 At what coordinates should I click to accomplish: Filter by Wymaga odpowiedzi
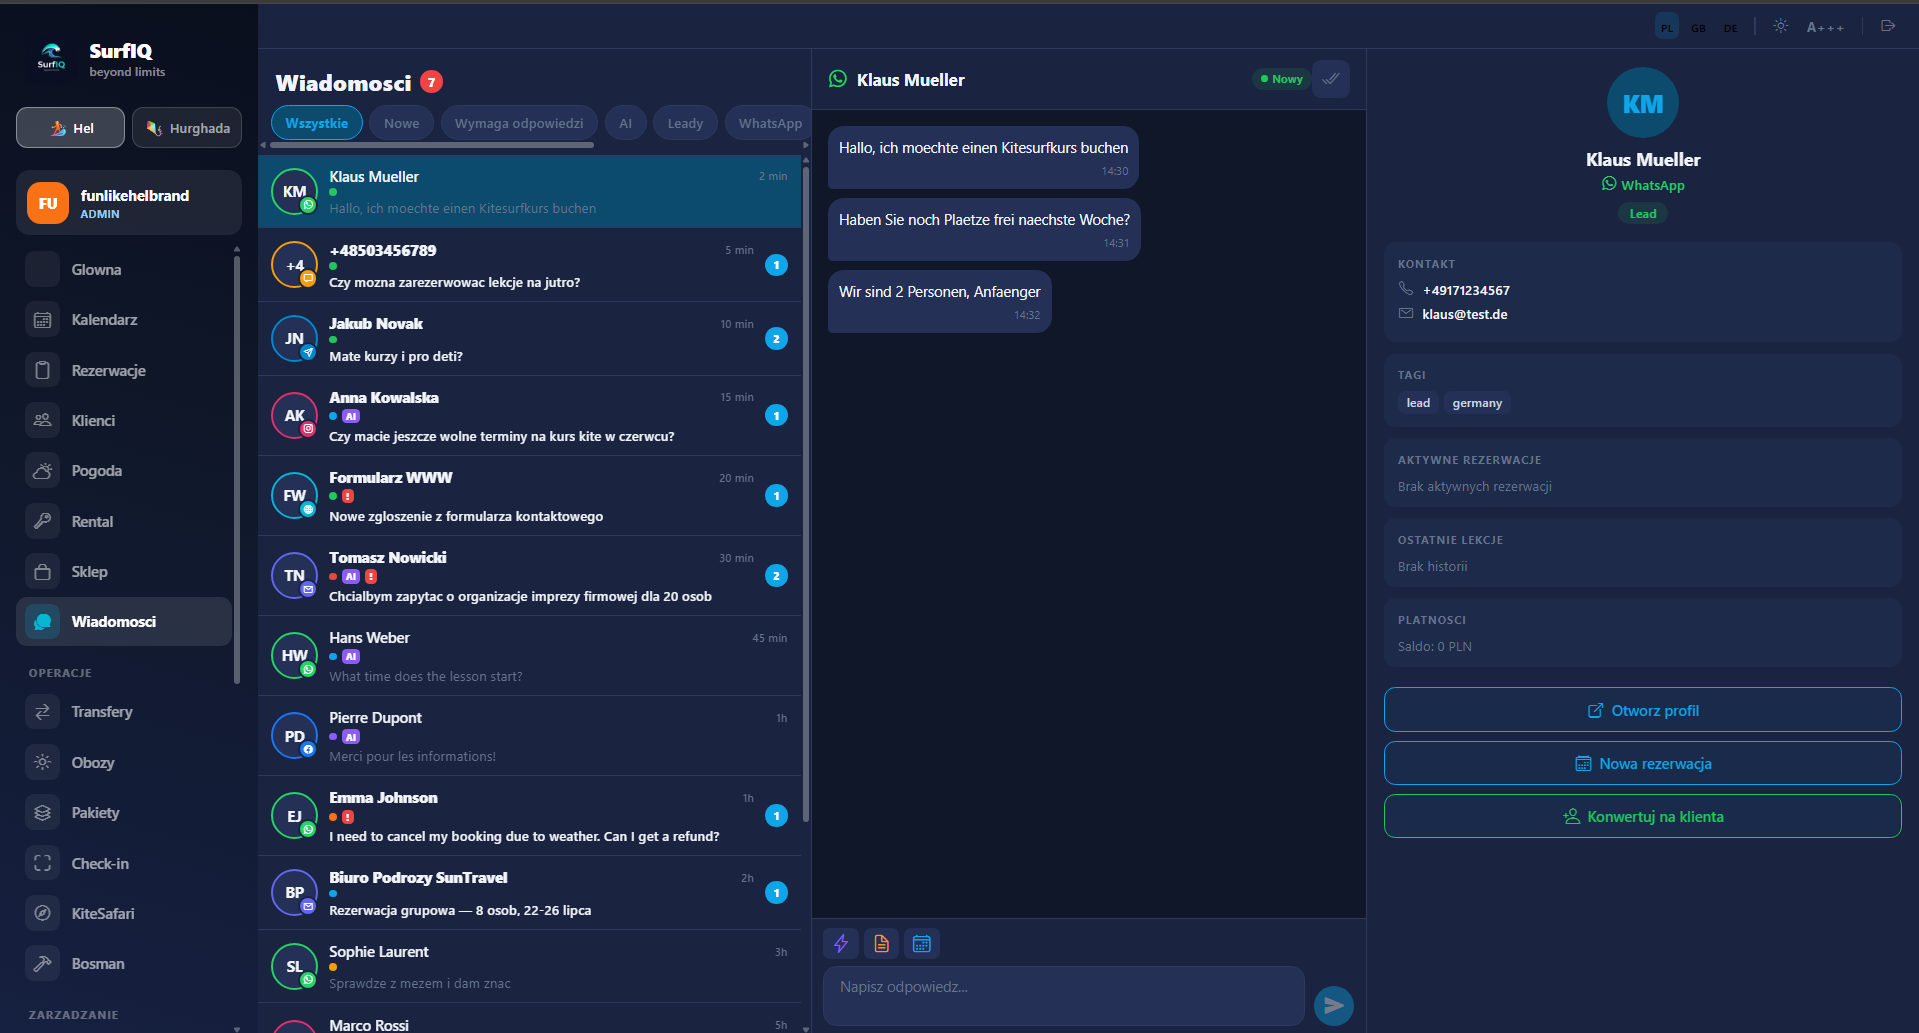click(519, 123)
